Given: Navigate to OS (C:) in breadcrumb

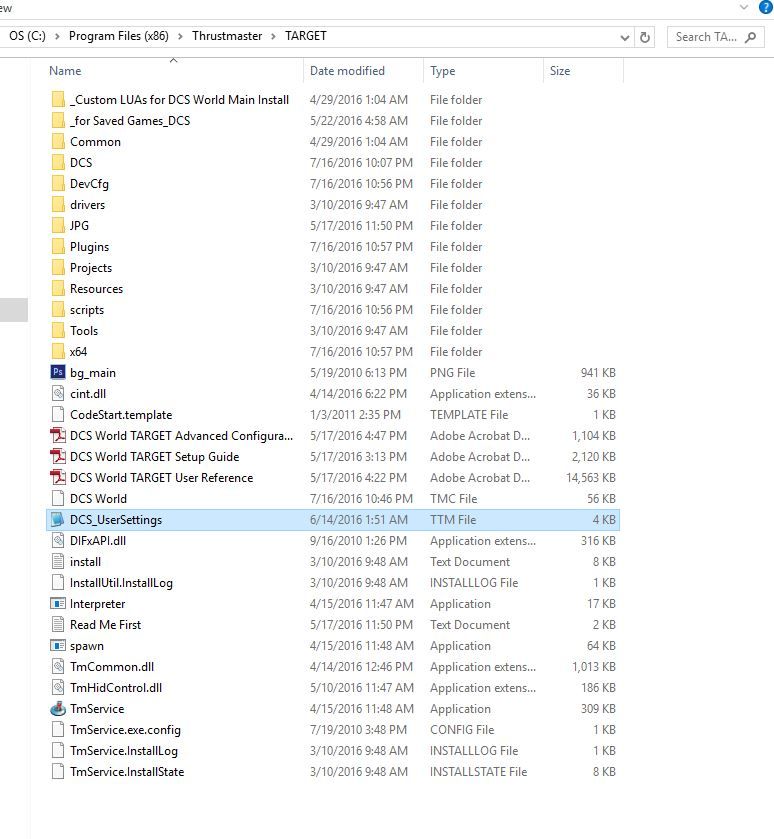Looking at the screenshot, I should pyautogui.click(x=27, y=36).
